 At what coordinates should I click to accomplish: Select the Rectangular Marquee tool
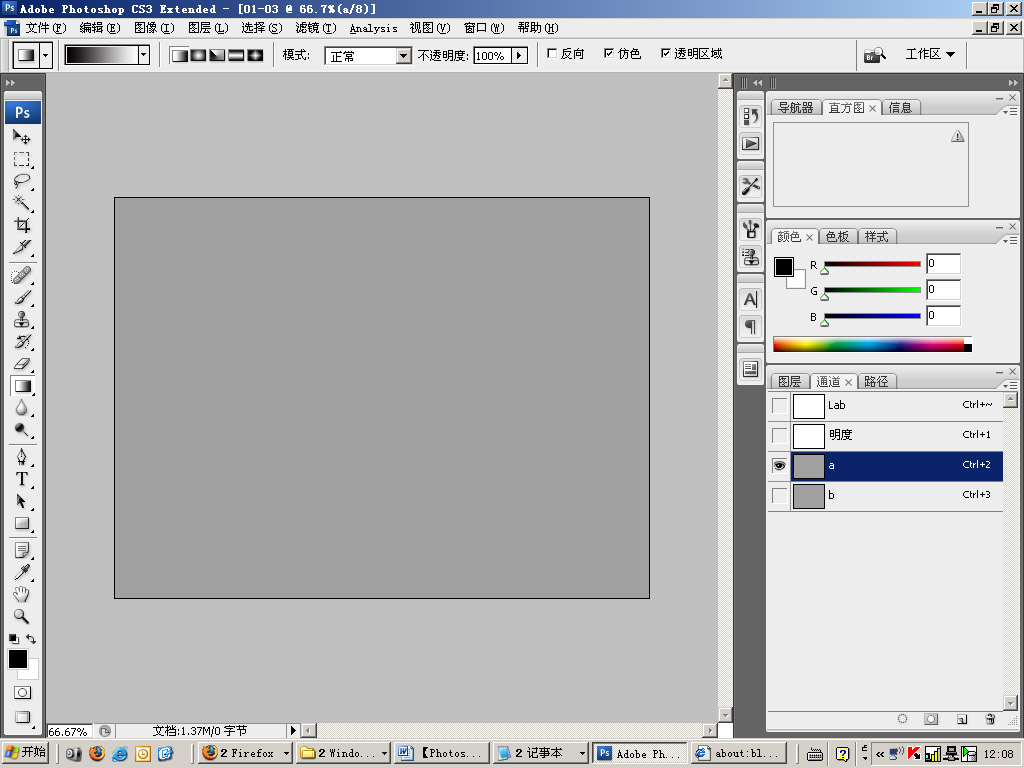pyautogui.click(x=22, y=159)
